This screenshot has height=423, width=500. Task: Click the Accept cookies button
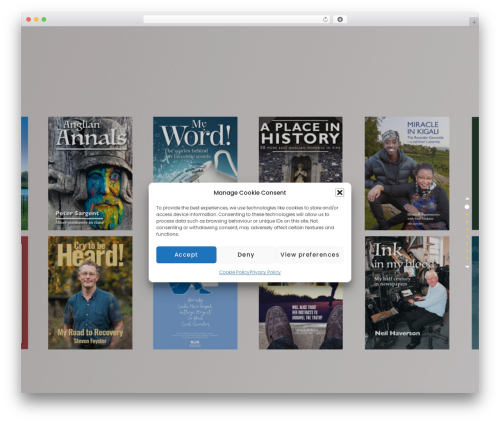click(x=186, y=255)
